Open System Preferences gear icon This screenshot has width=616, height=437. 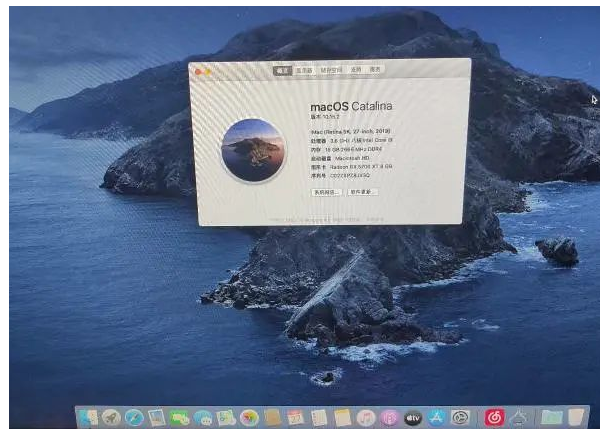(x=461, y=417)
